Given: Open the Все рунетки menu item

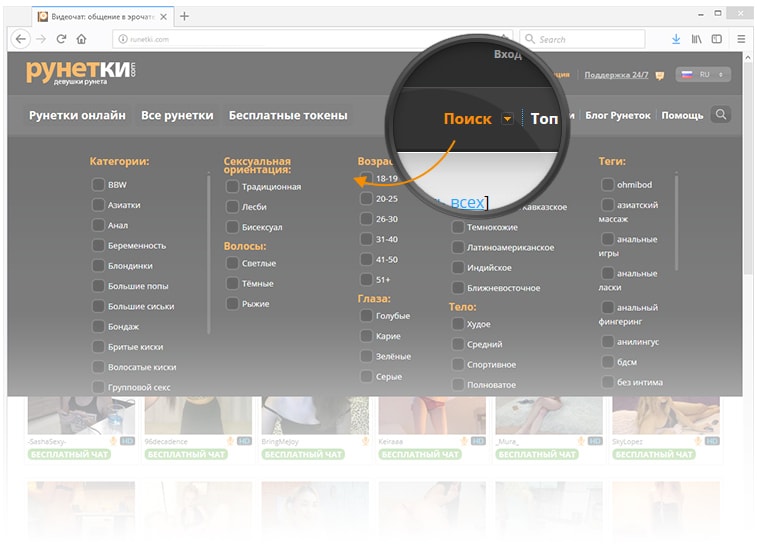Looking at the screenshot, I should coord(177,115).
